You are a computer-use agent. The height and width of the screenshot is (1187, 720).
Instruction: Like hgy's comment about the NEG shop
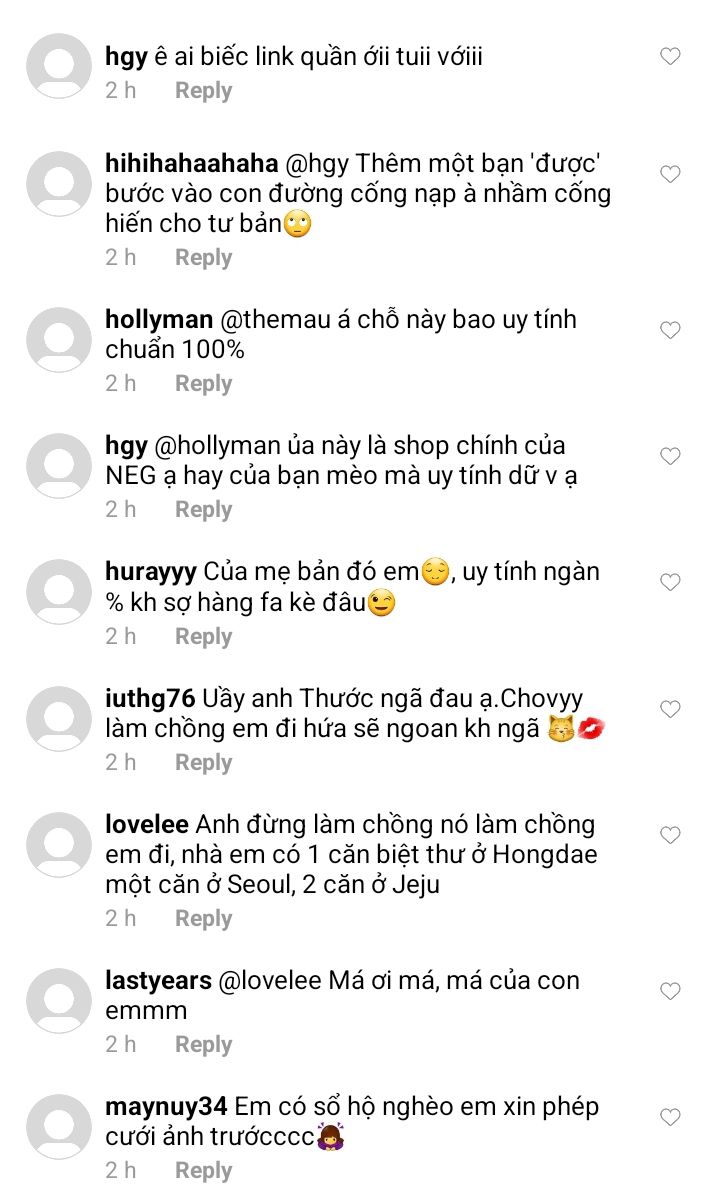click(670, 456)
